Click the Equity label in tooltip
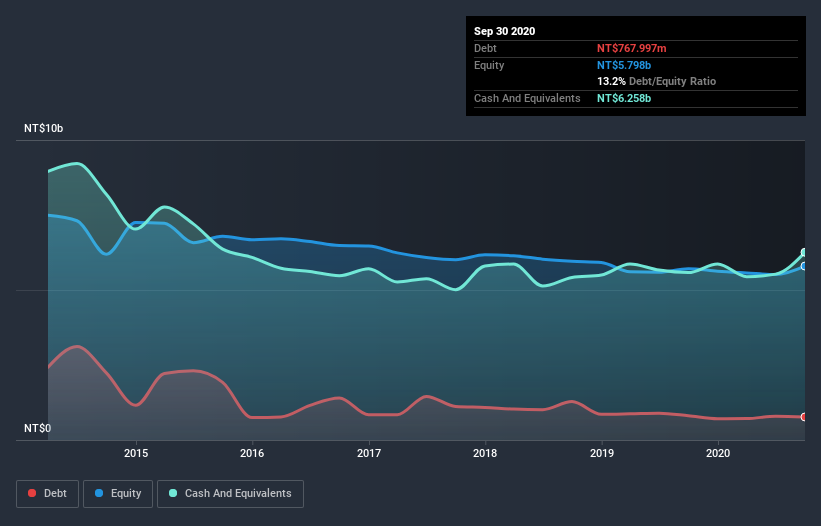 pos(489,65)
